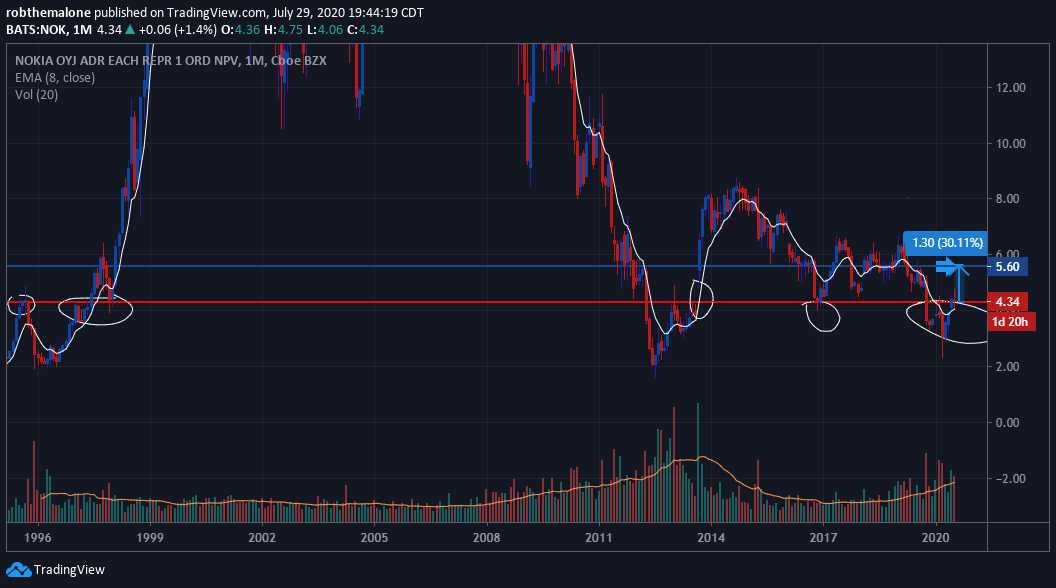Click the 2017 time axis label

pyautogui.click(x=823, y=537)
